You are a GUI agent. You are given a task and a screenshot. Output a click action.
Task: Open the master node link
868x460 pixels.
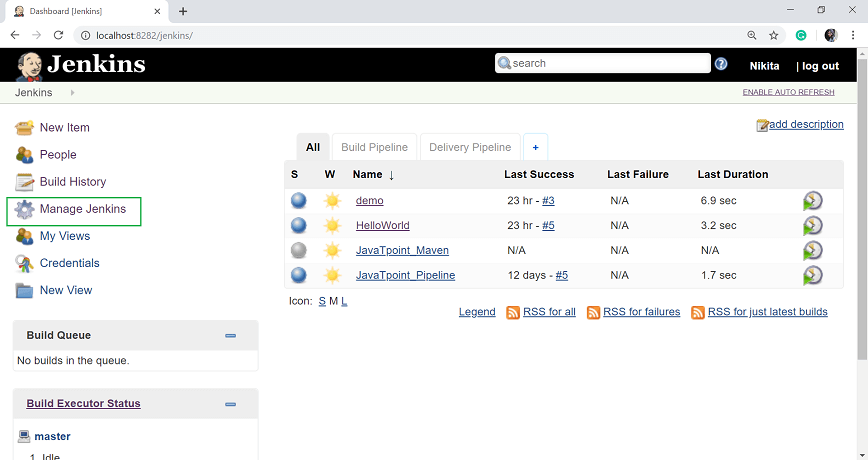[x=52, y=437]
